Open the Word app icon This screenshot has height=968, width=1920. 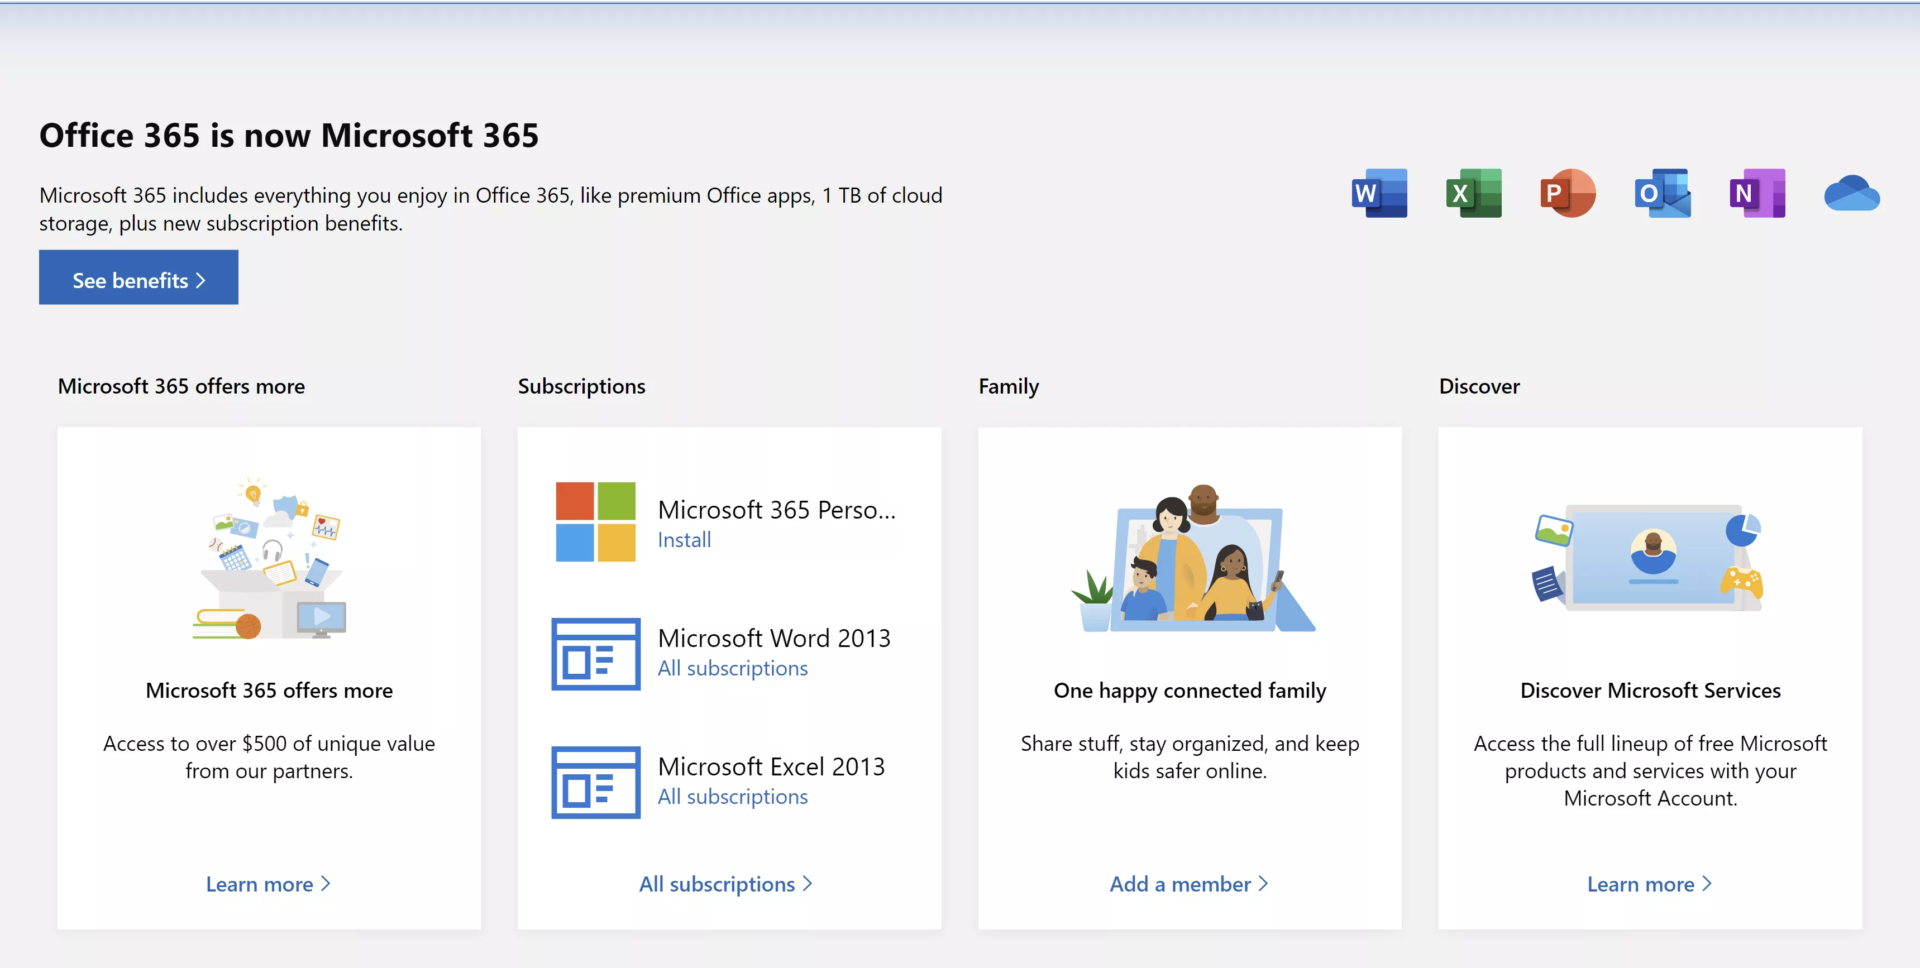1378,193
